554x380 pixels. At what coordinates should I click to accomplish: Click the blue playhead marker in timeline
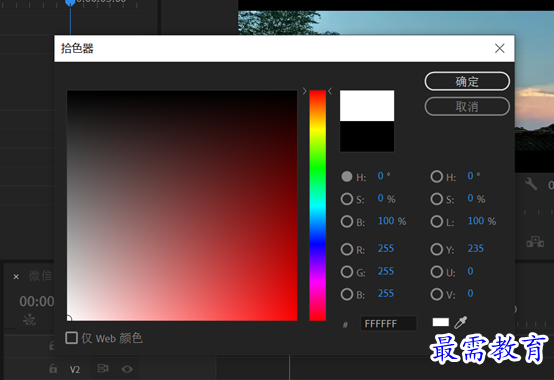click(x=70, y=3)
